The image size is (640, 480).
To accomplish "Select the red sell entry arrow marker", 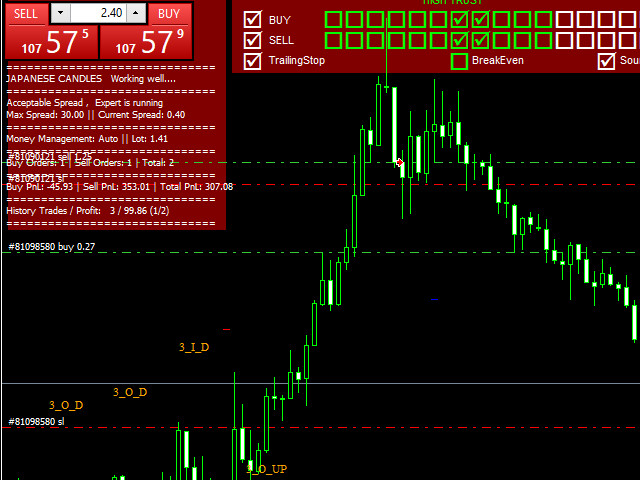I will tap(400, 162).
